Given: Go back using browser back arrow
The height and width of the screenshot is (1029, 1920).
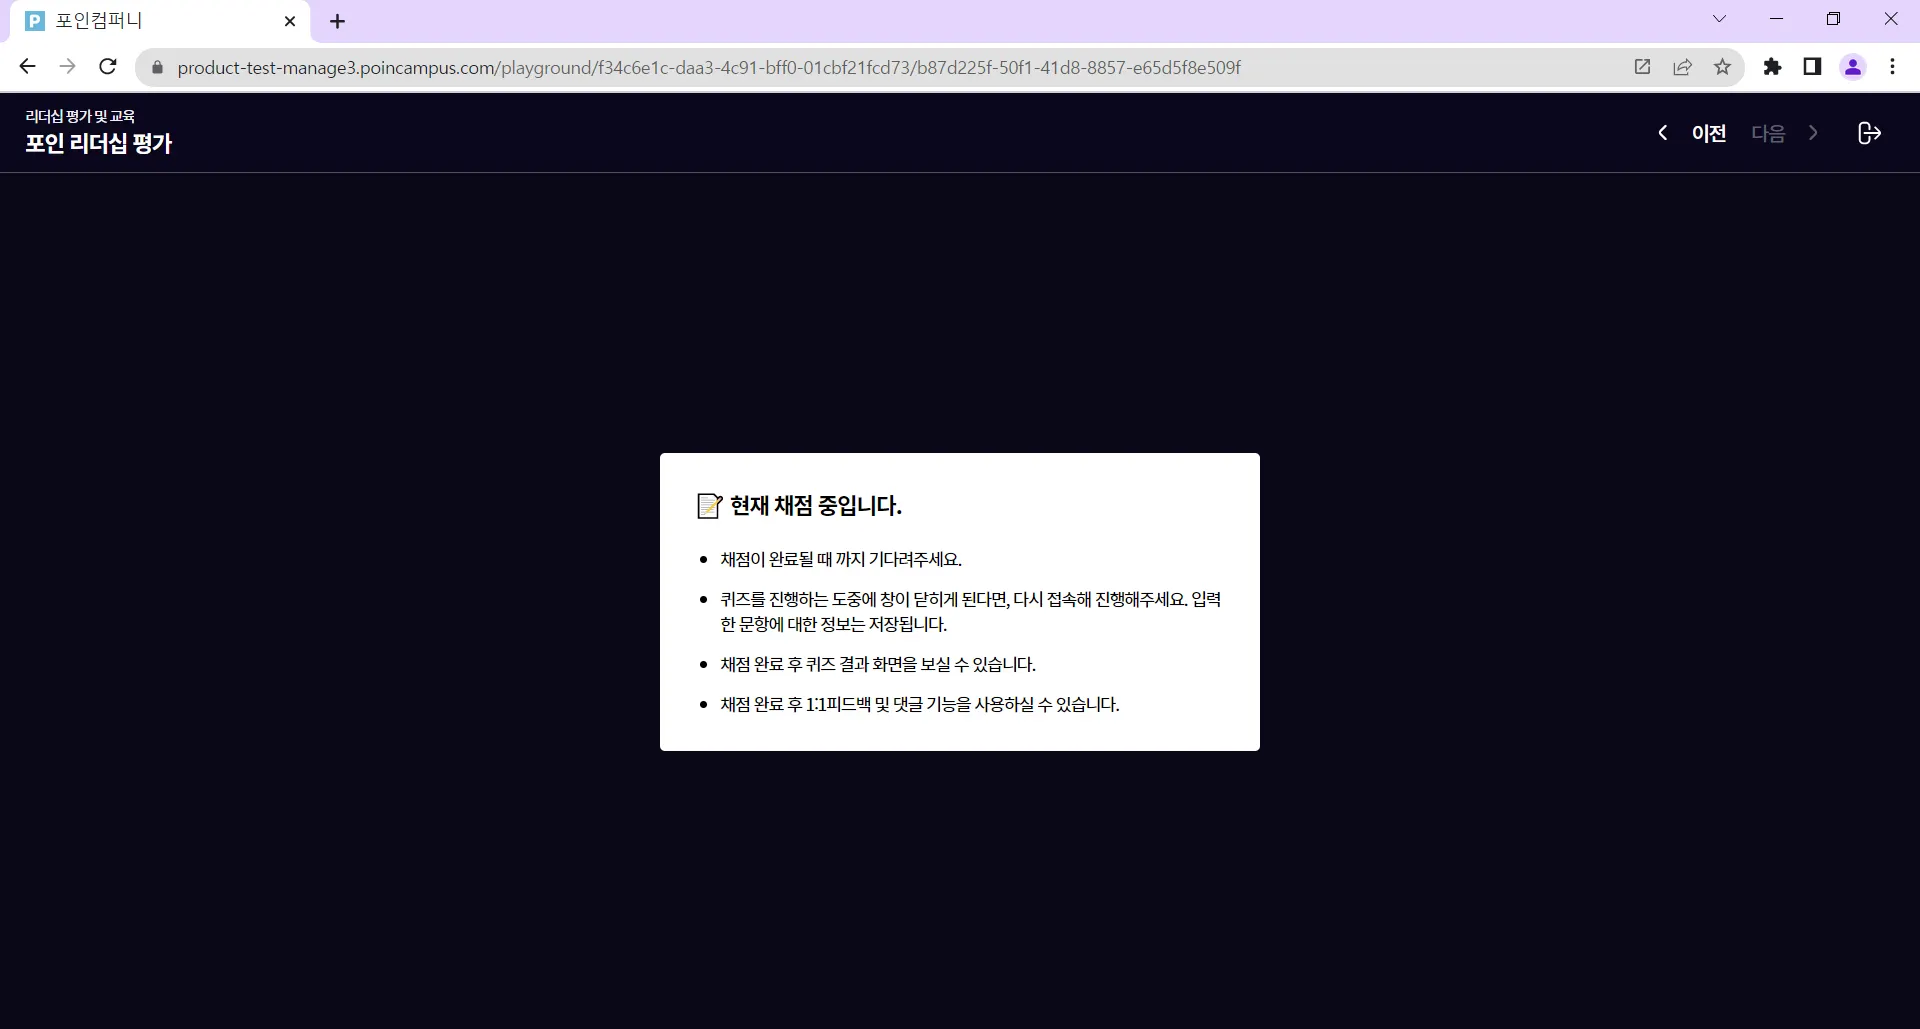Looking at the screenshot, I should (27, 67).
